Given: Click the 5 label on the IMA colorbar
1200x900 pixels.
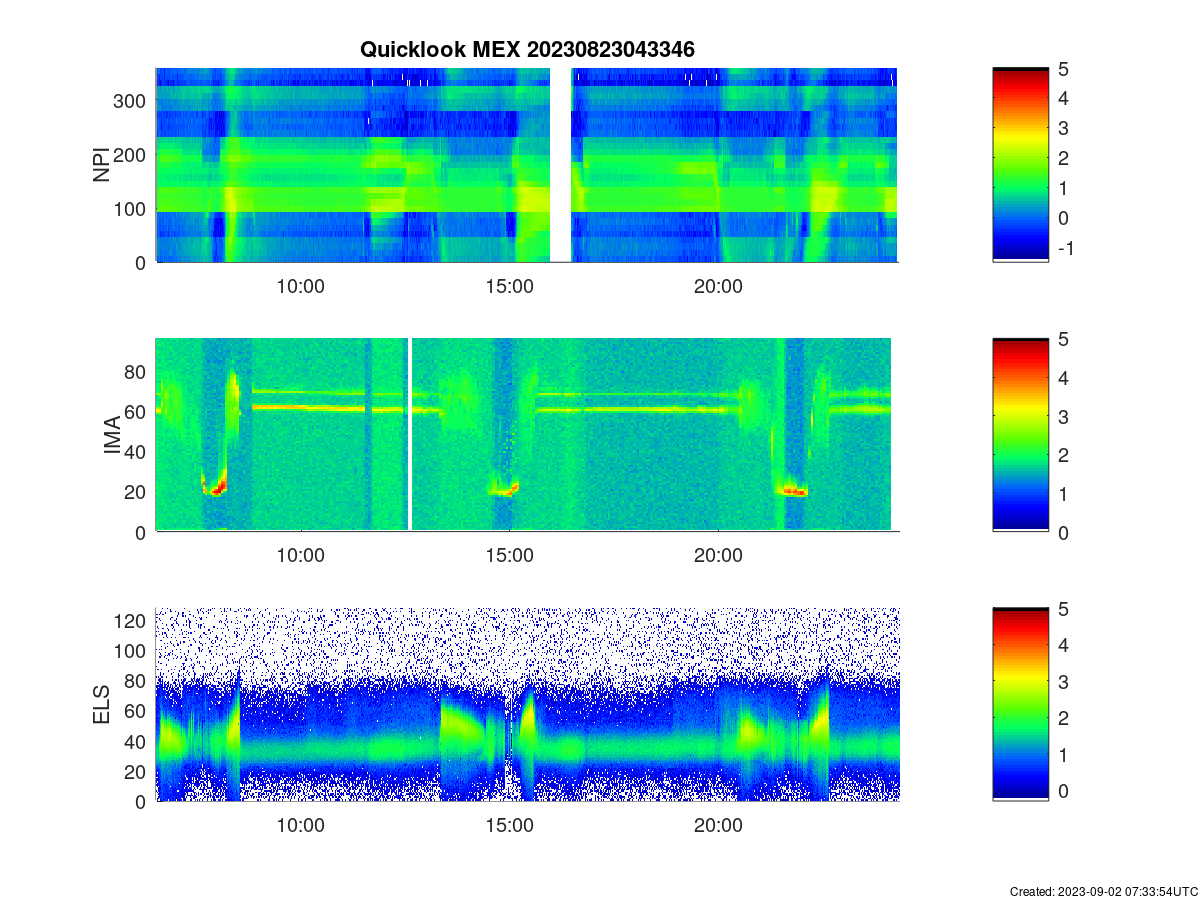Looking at the screenshot, I should pyautogui.click(x=1064, y=339).
